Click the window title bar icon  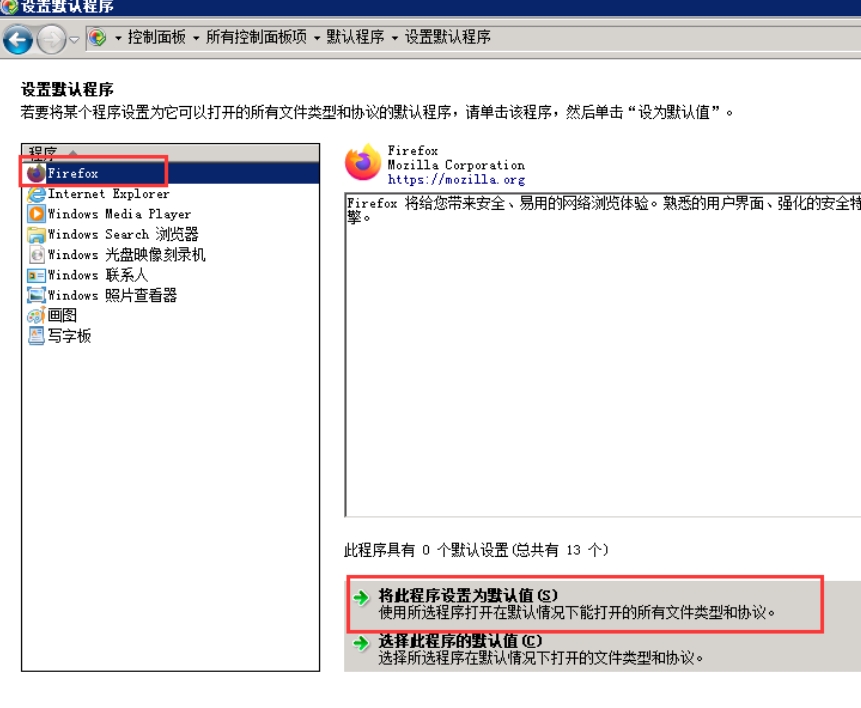9,7
